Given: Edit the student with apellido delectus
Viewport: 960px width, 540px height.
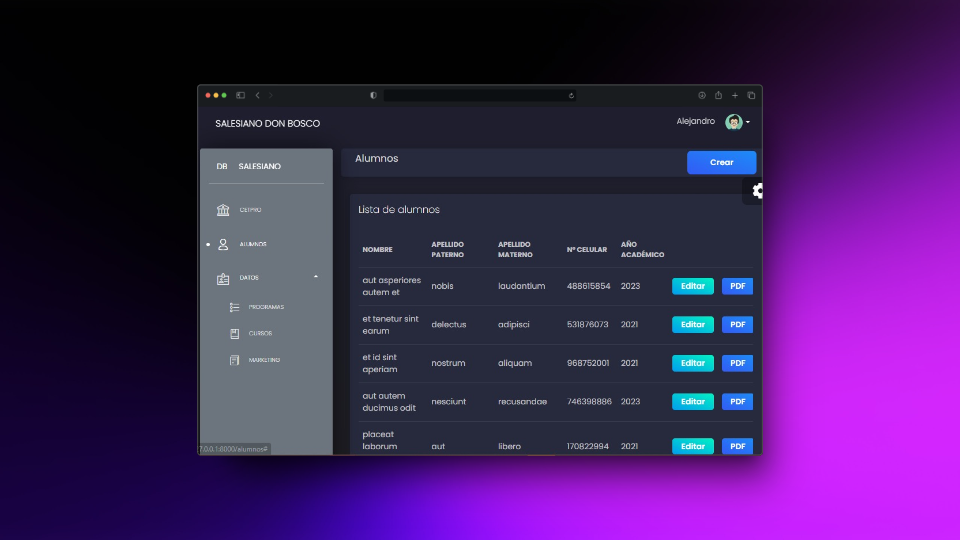Looking at the screenshot, I should [x=692, y=324].
